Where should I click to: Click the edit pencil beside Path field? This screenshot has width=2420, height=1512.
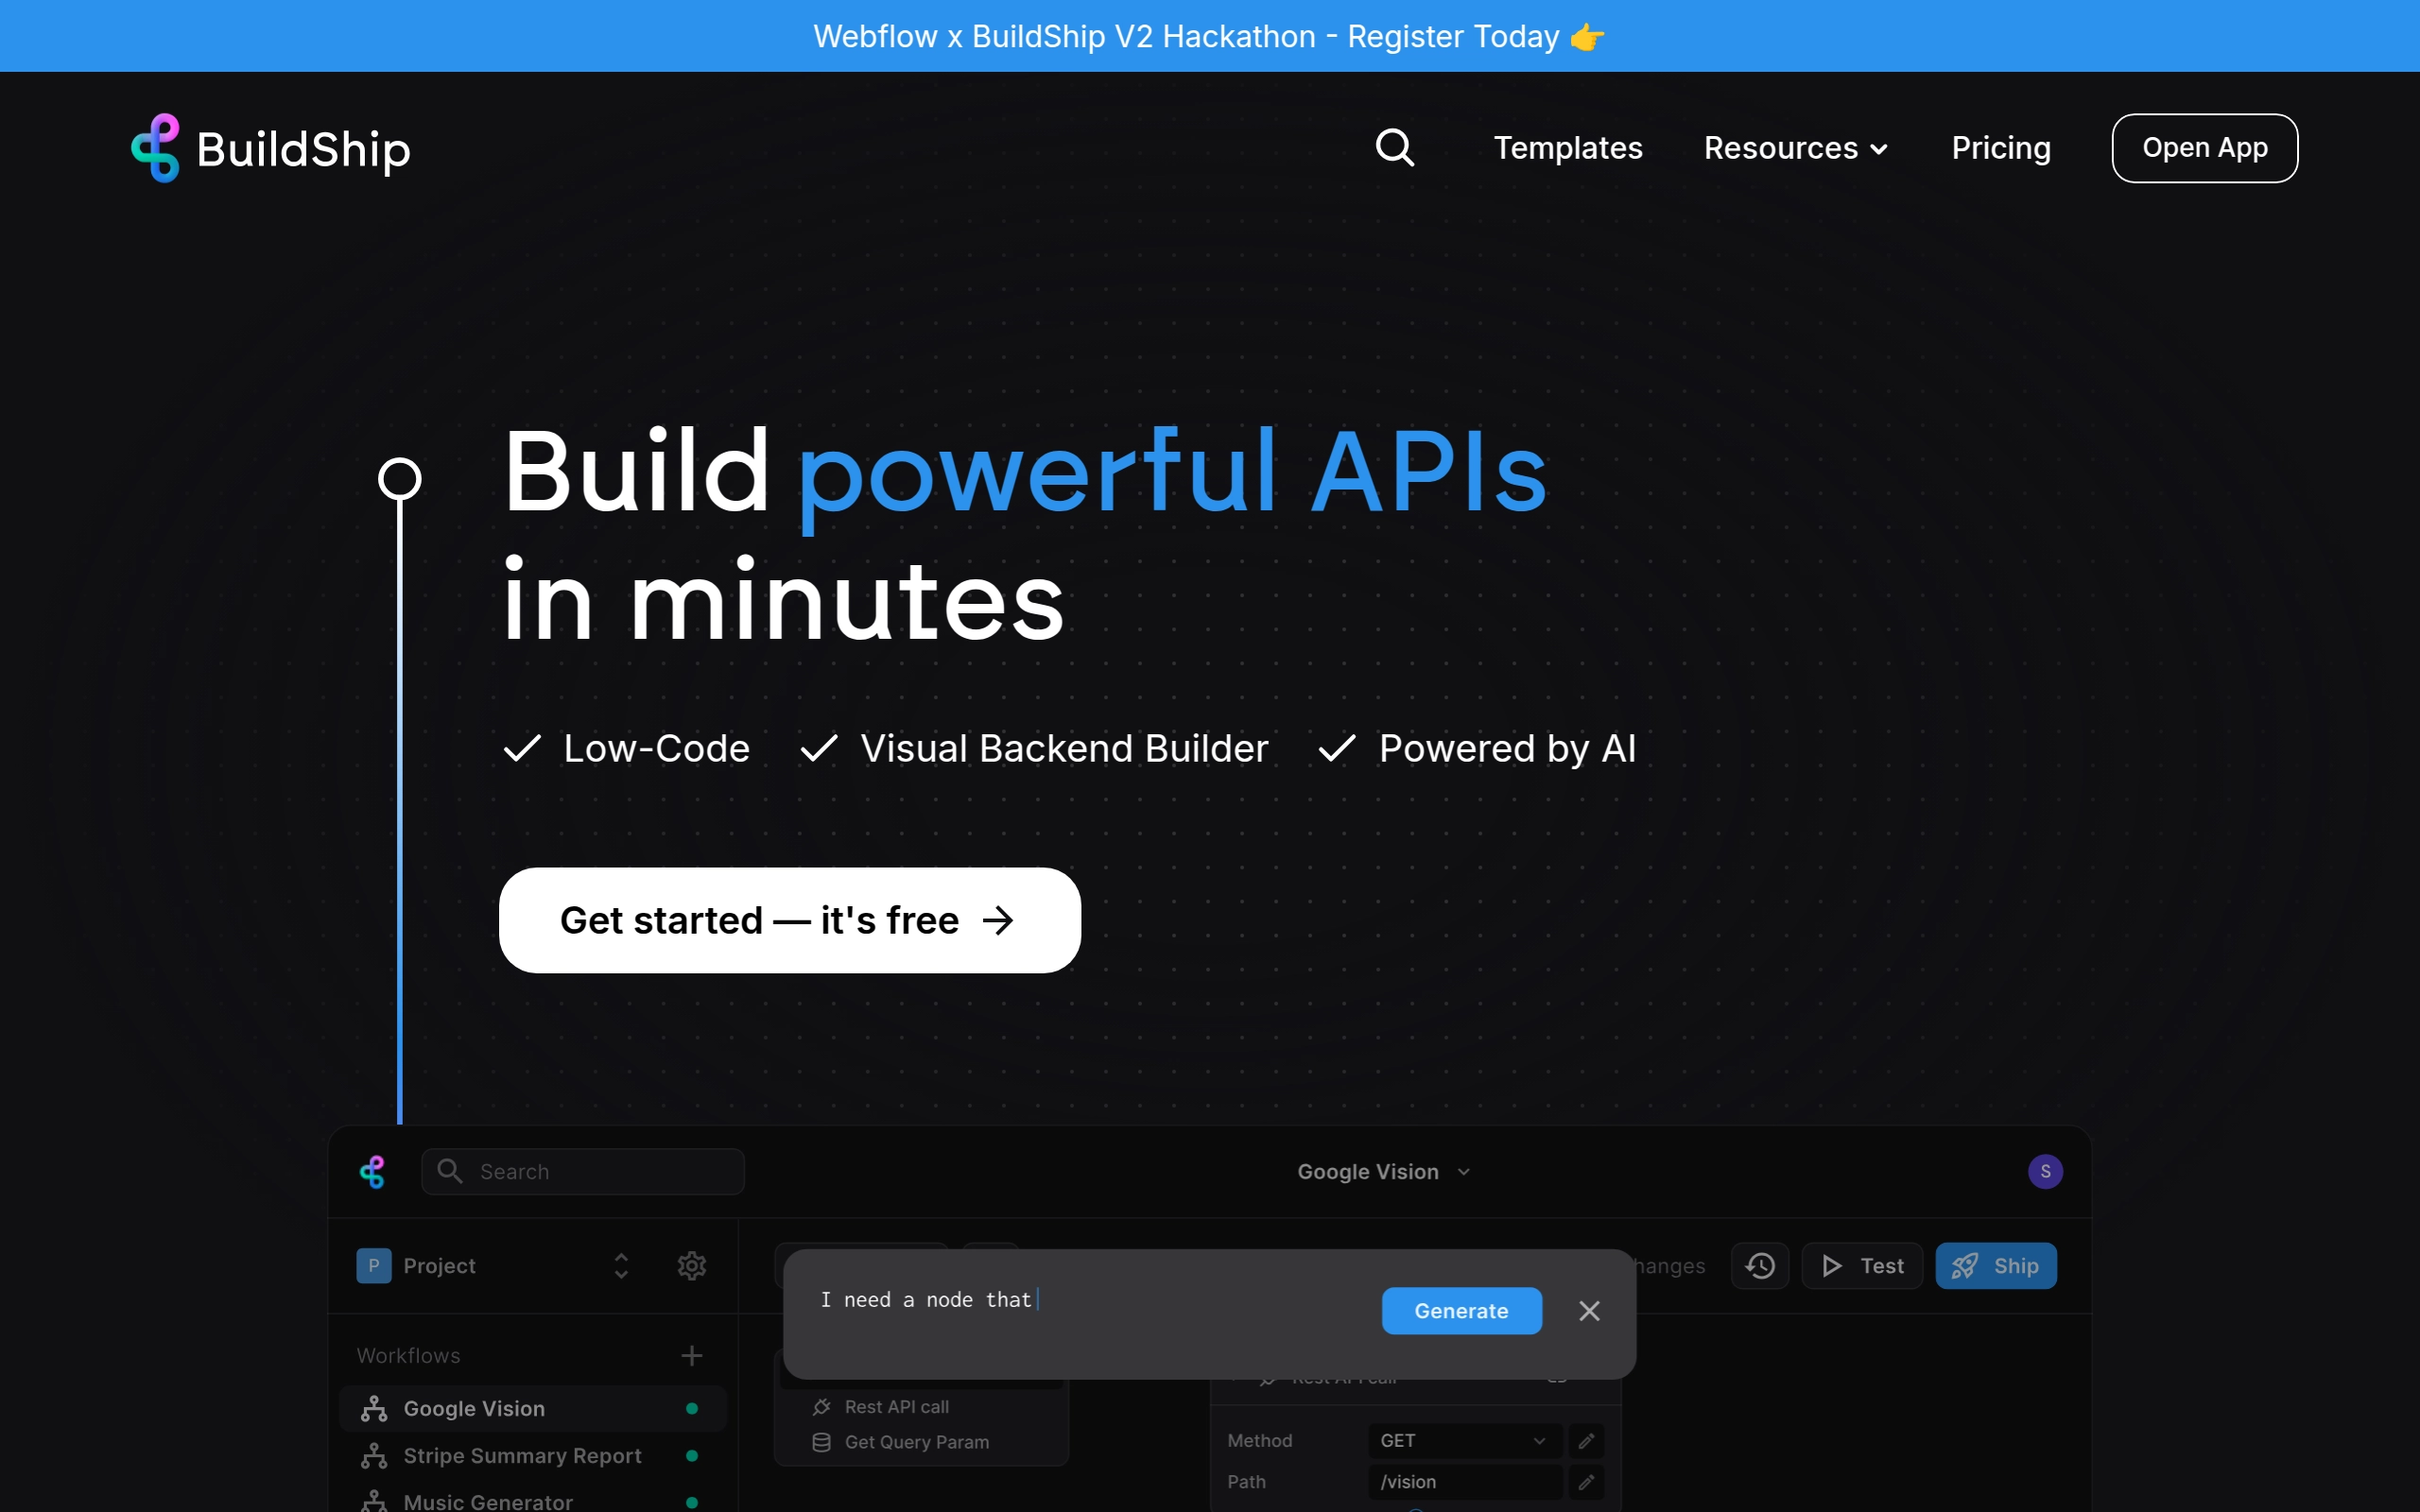click(x=1586, y=1482)
